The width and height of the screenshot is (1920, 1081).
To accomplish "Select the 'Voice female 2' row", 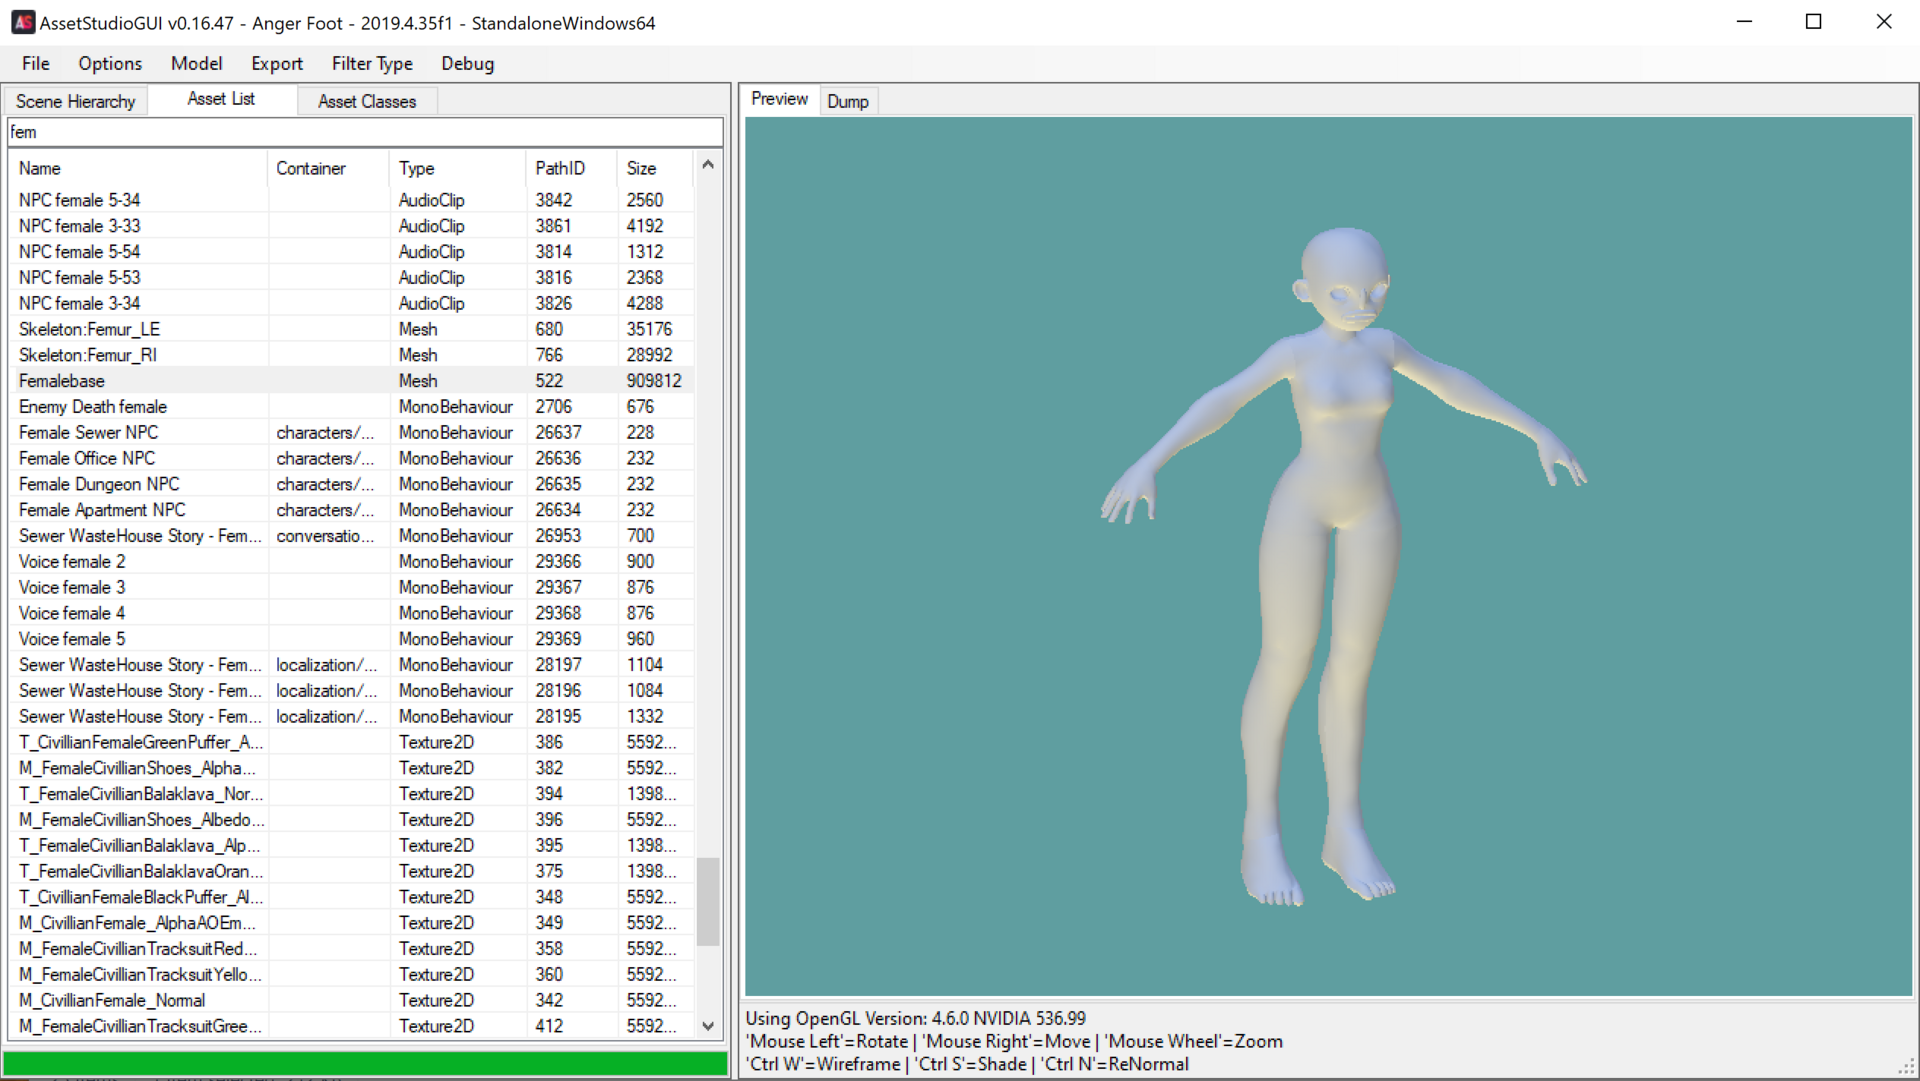I will 351,562.
